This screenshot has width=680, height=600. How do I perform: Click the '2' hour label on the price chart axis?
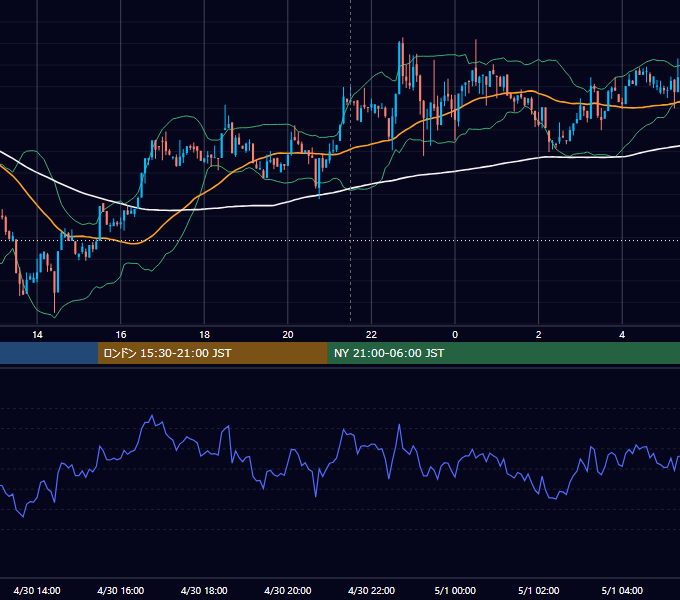tap(539, 335)
